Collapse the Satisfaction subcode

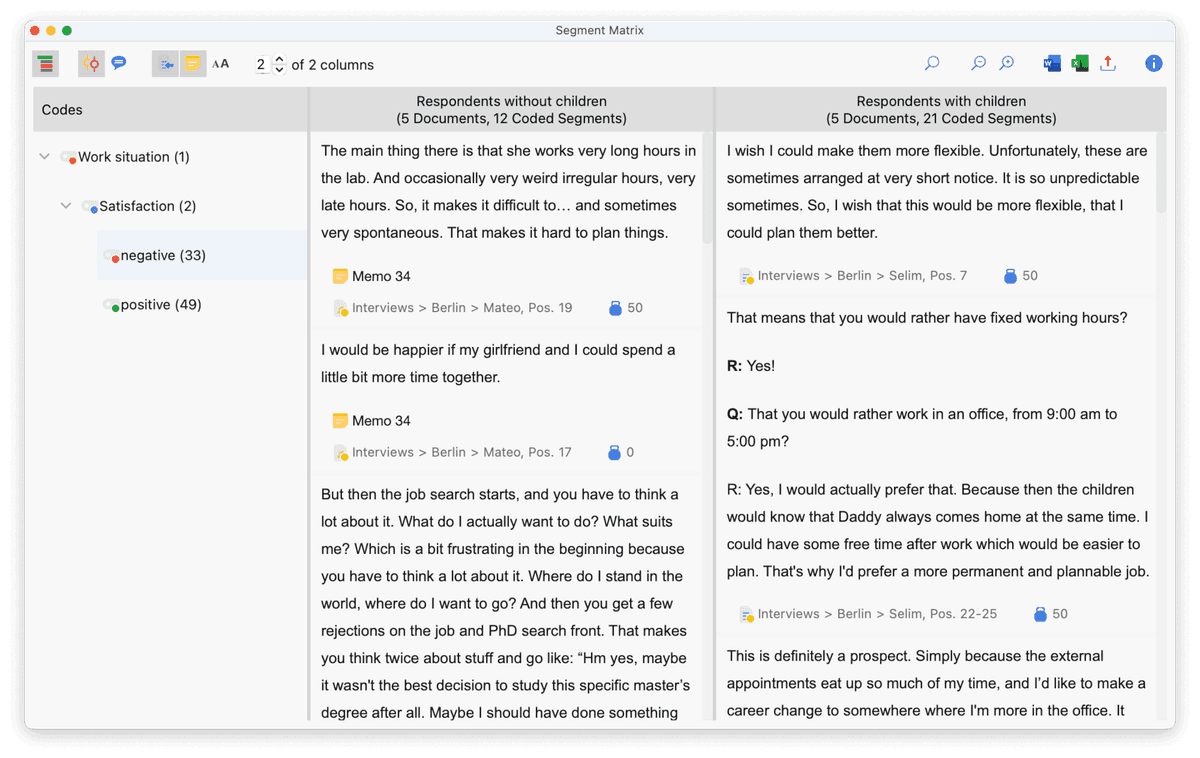pyautogui.click(x=66, y=206)
